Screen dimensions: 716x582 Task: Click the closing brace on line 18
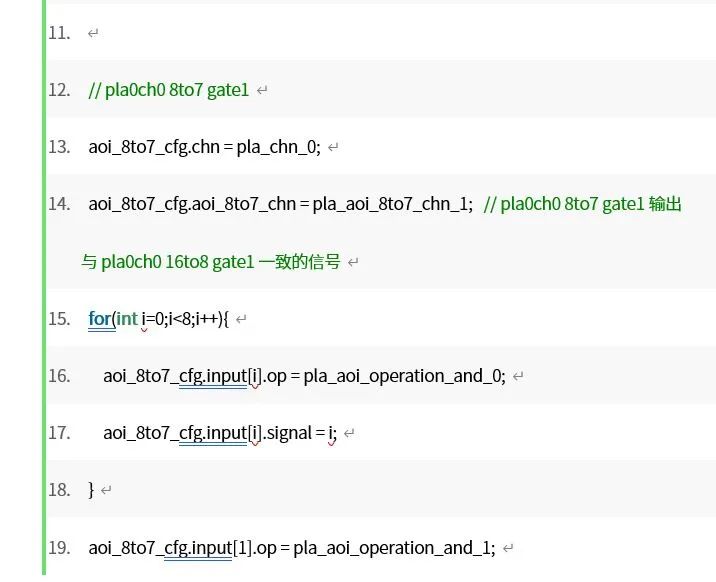point(91,490)
